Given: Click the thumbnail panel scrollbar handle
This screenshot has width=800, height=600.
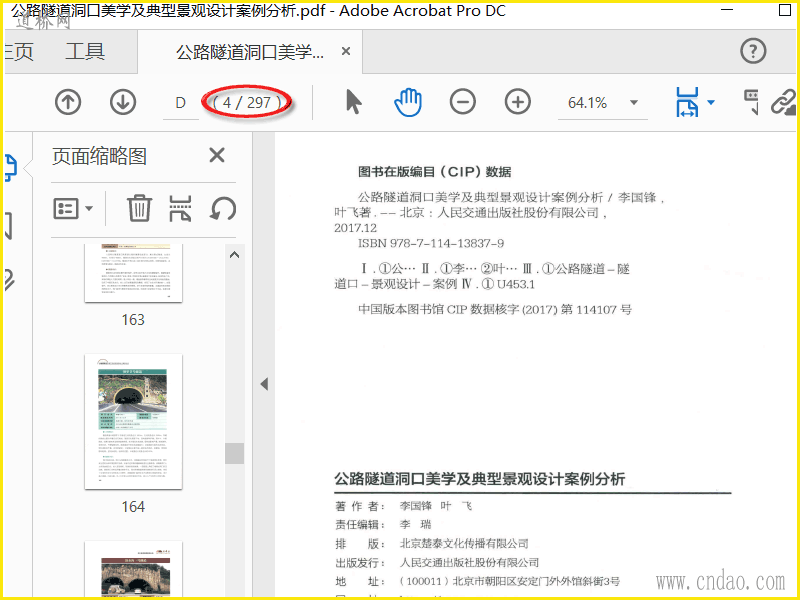Looking at the screenshot, I should 234,453.
